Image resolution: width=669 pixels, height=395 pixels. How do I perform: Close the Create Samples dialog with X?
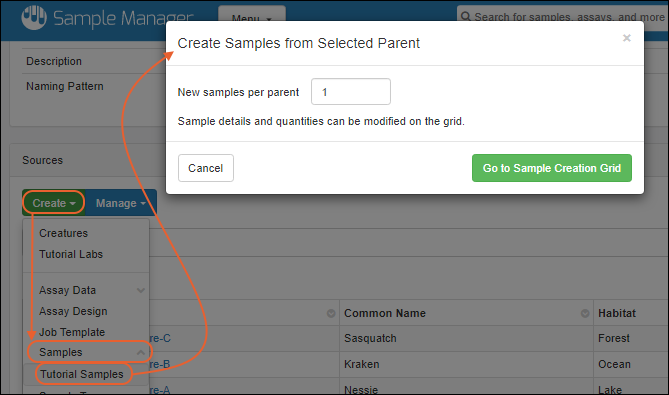626,38
